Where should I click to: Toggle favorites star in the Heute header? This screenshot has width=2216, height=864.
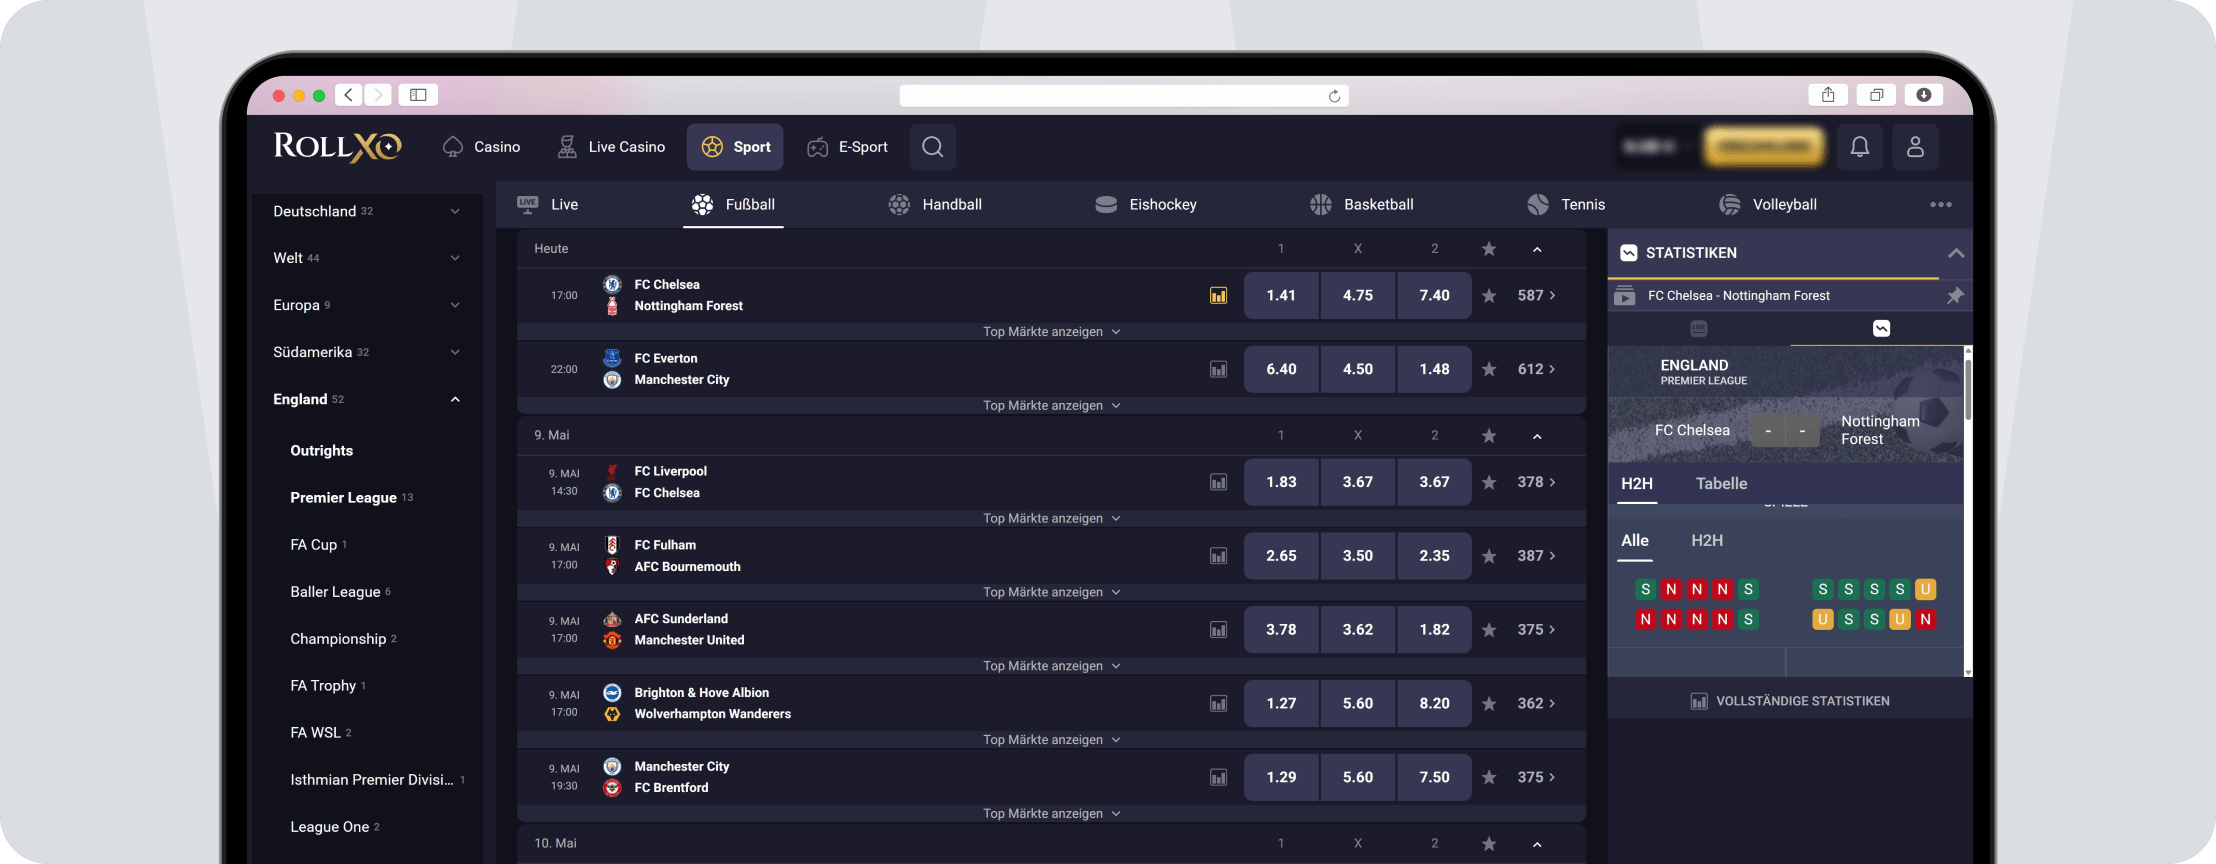[1489, 249]
